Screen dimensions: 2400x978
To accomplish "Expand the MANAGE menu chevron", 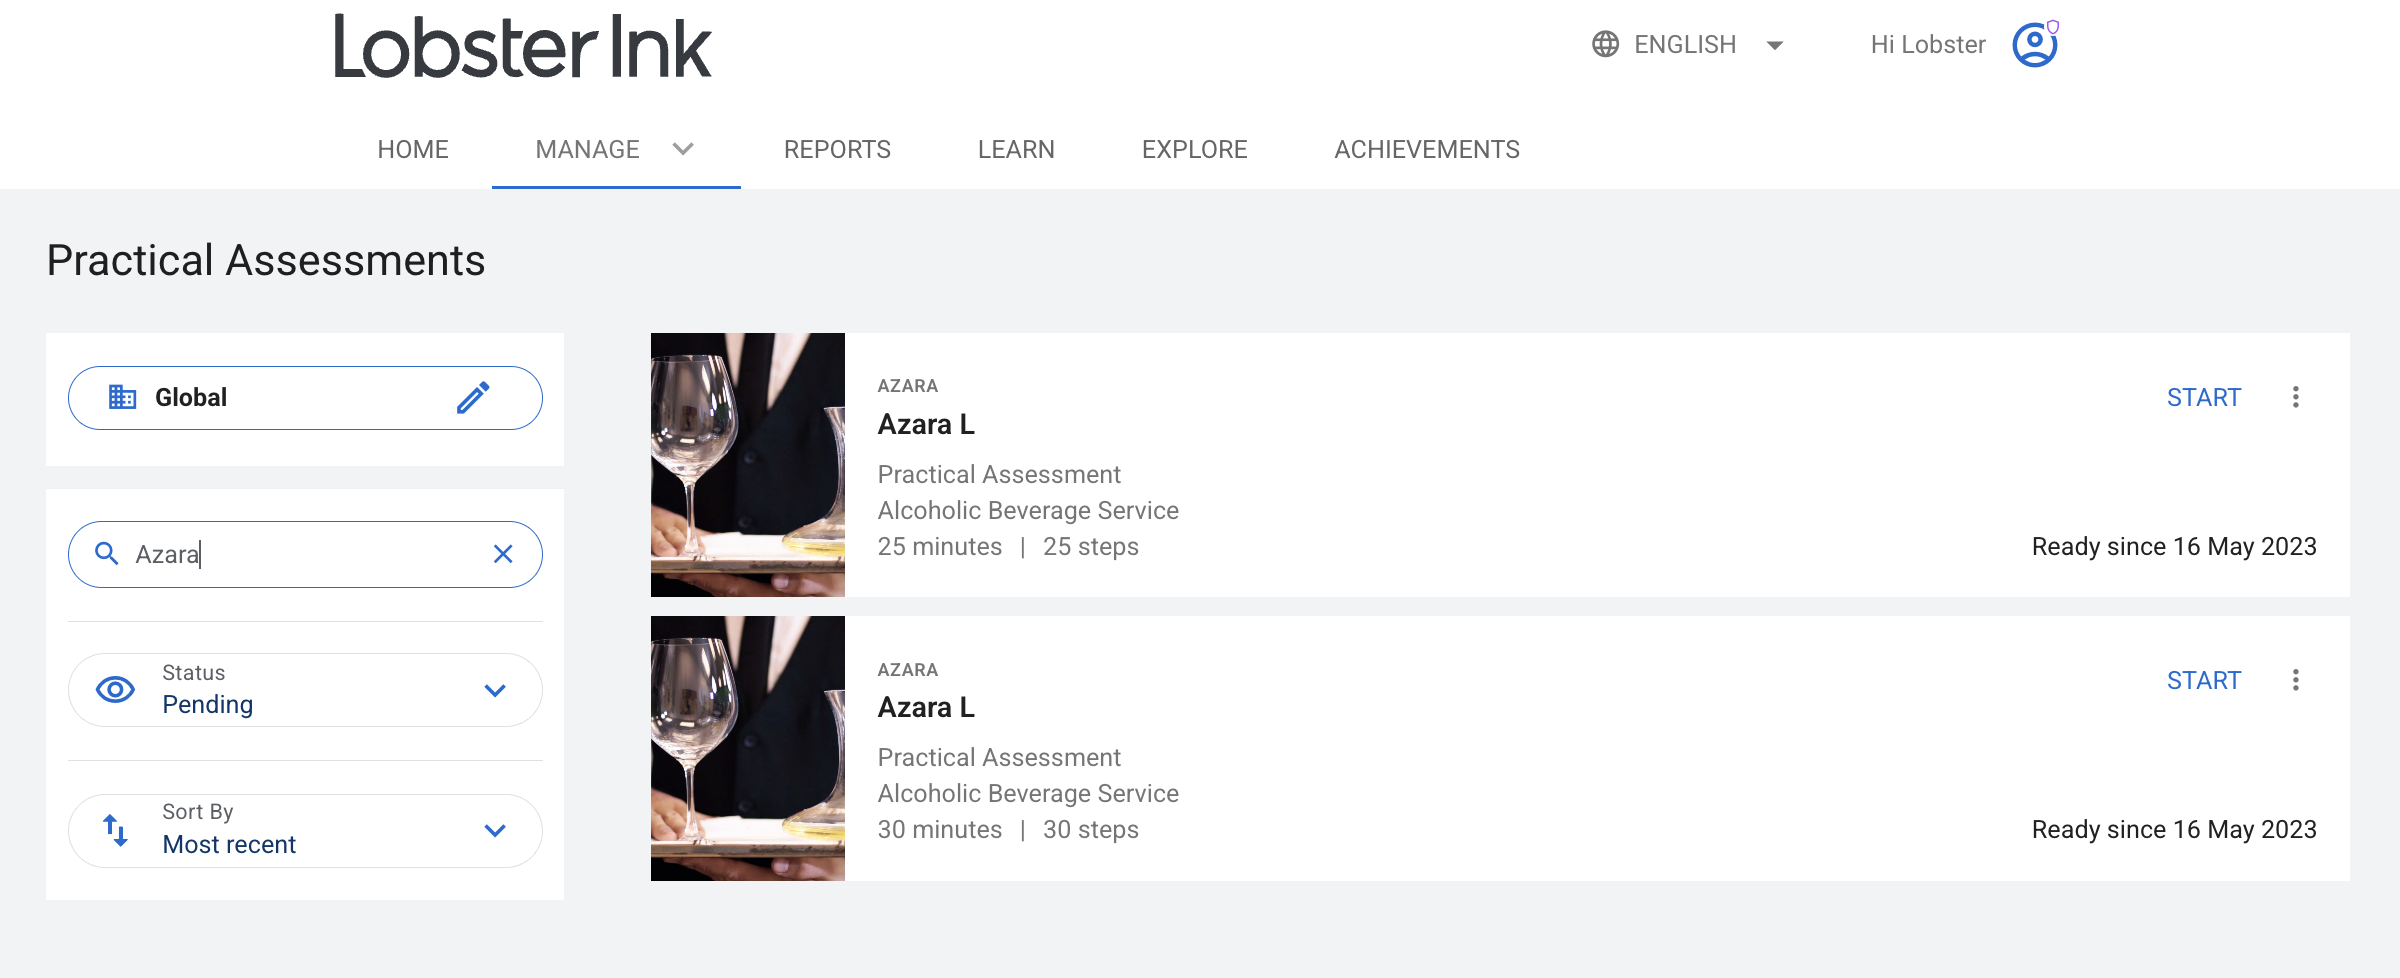I will click(683, 149).
